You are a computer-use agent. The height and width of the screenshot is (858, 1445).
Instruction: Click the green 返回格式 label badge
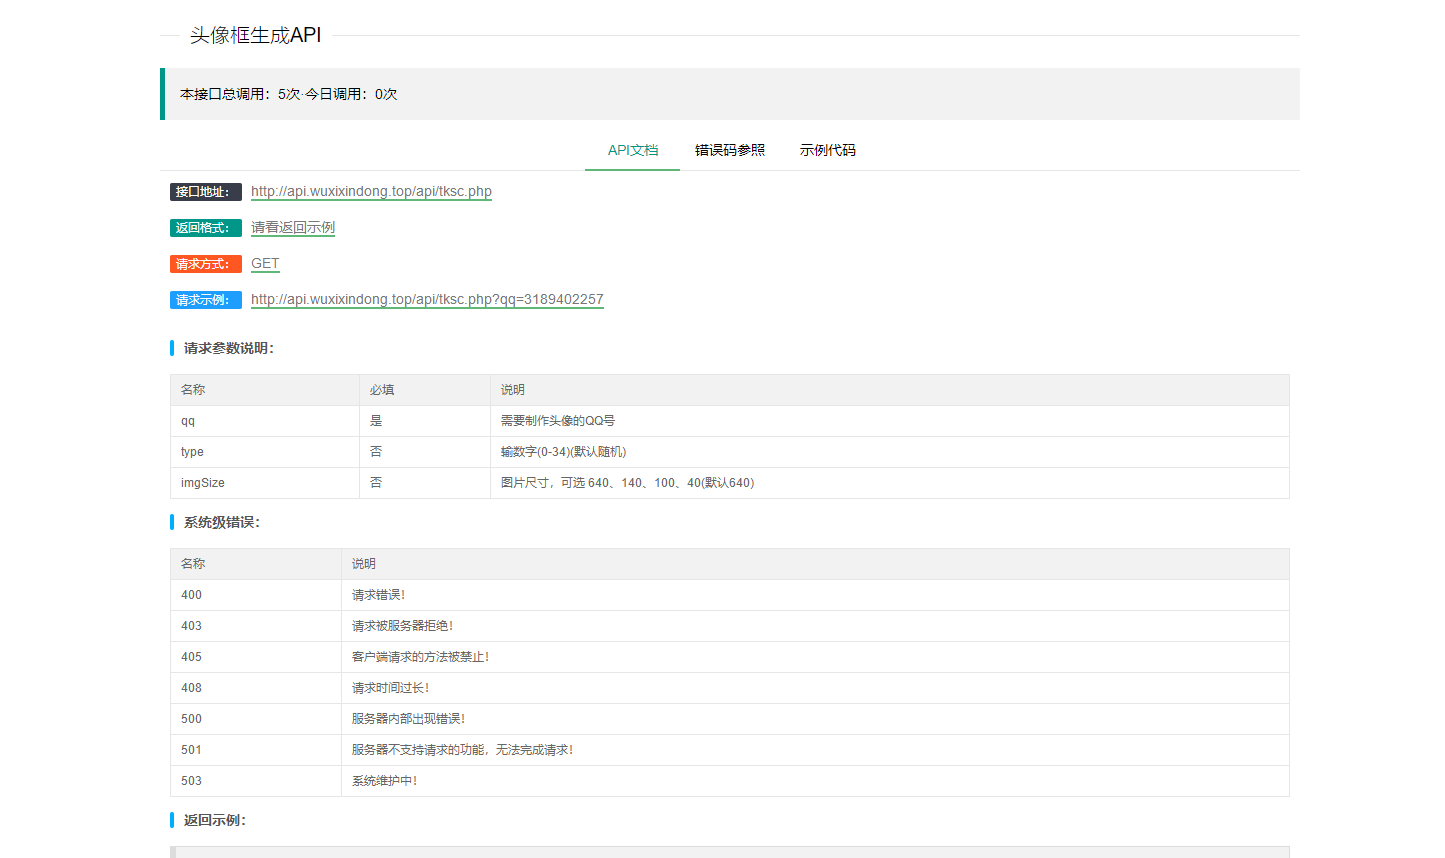click(x=205, y=228)
